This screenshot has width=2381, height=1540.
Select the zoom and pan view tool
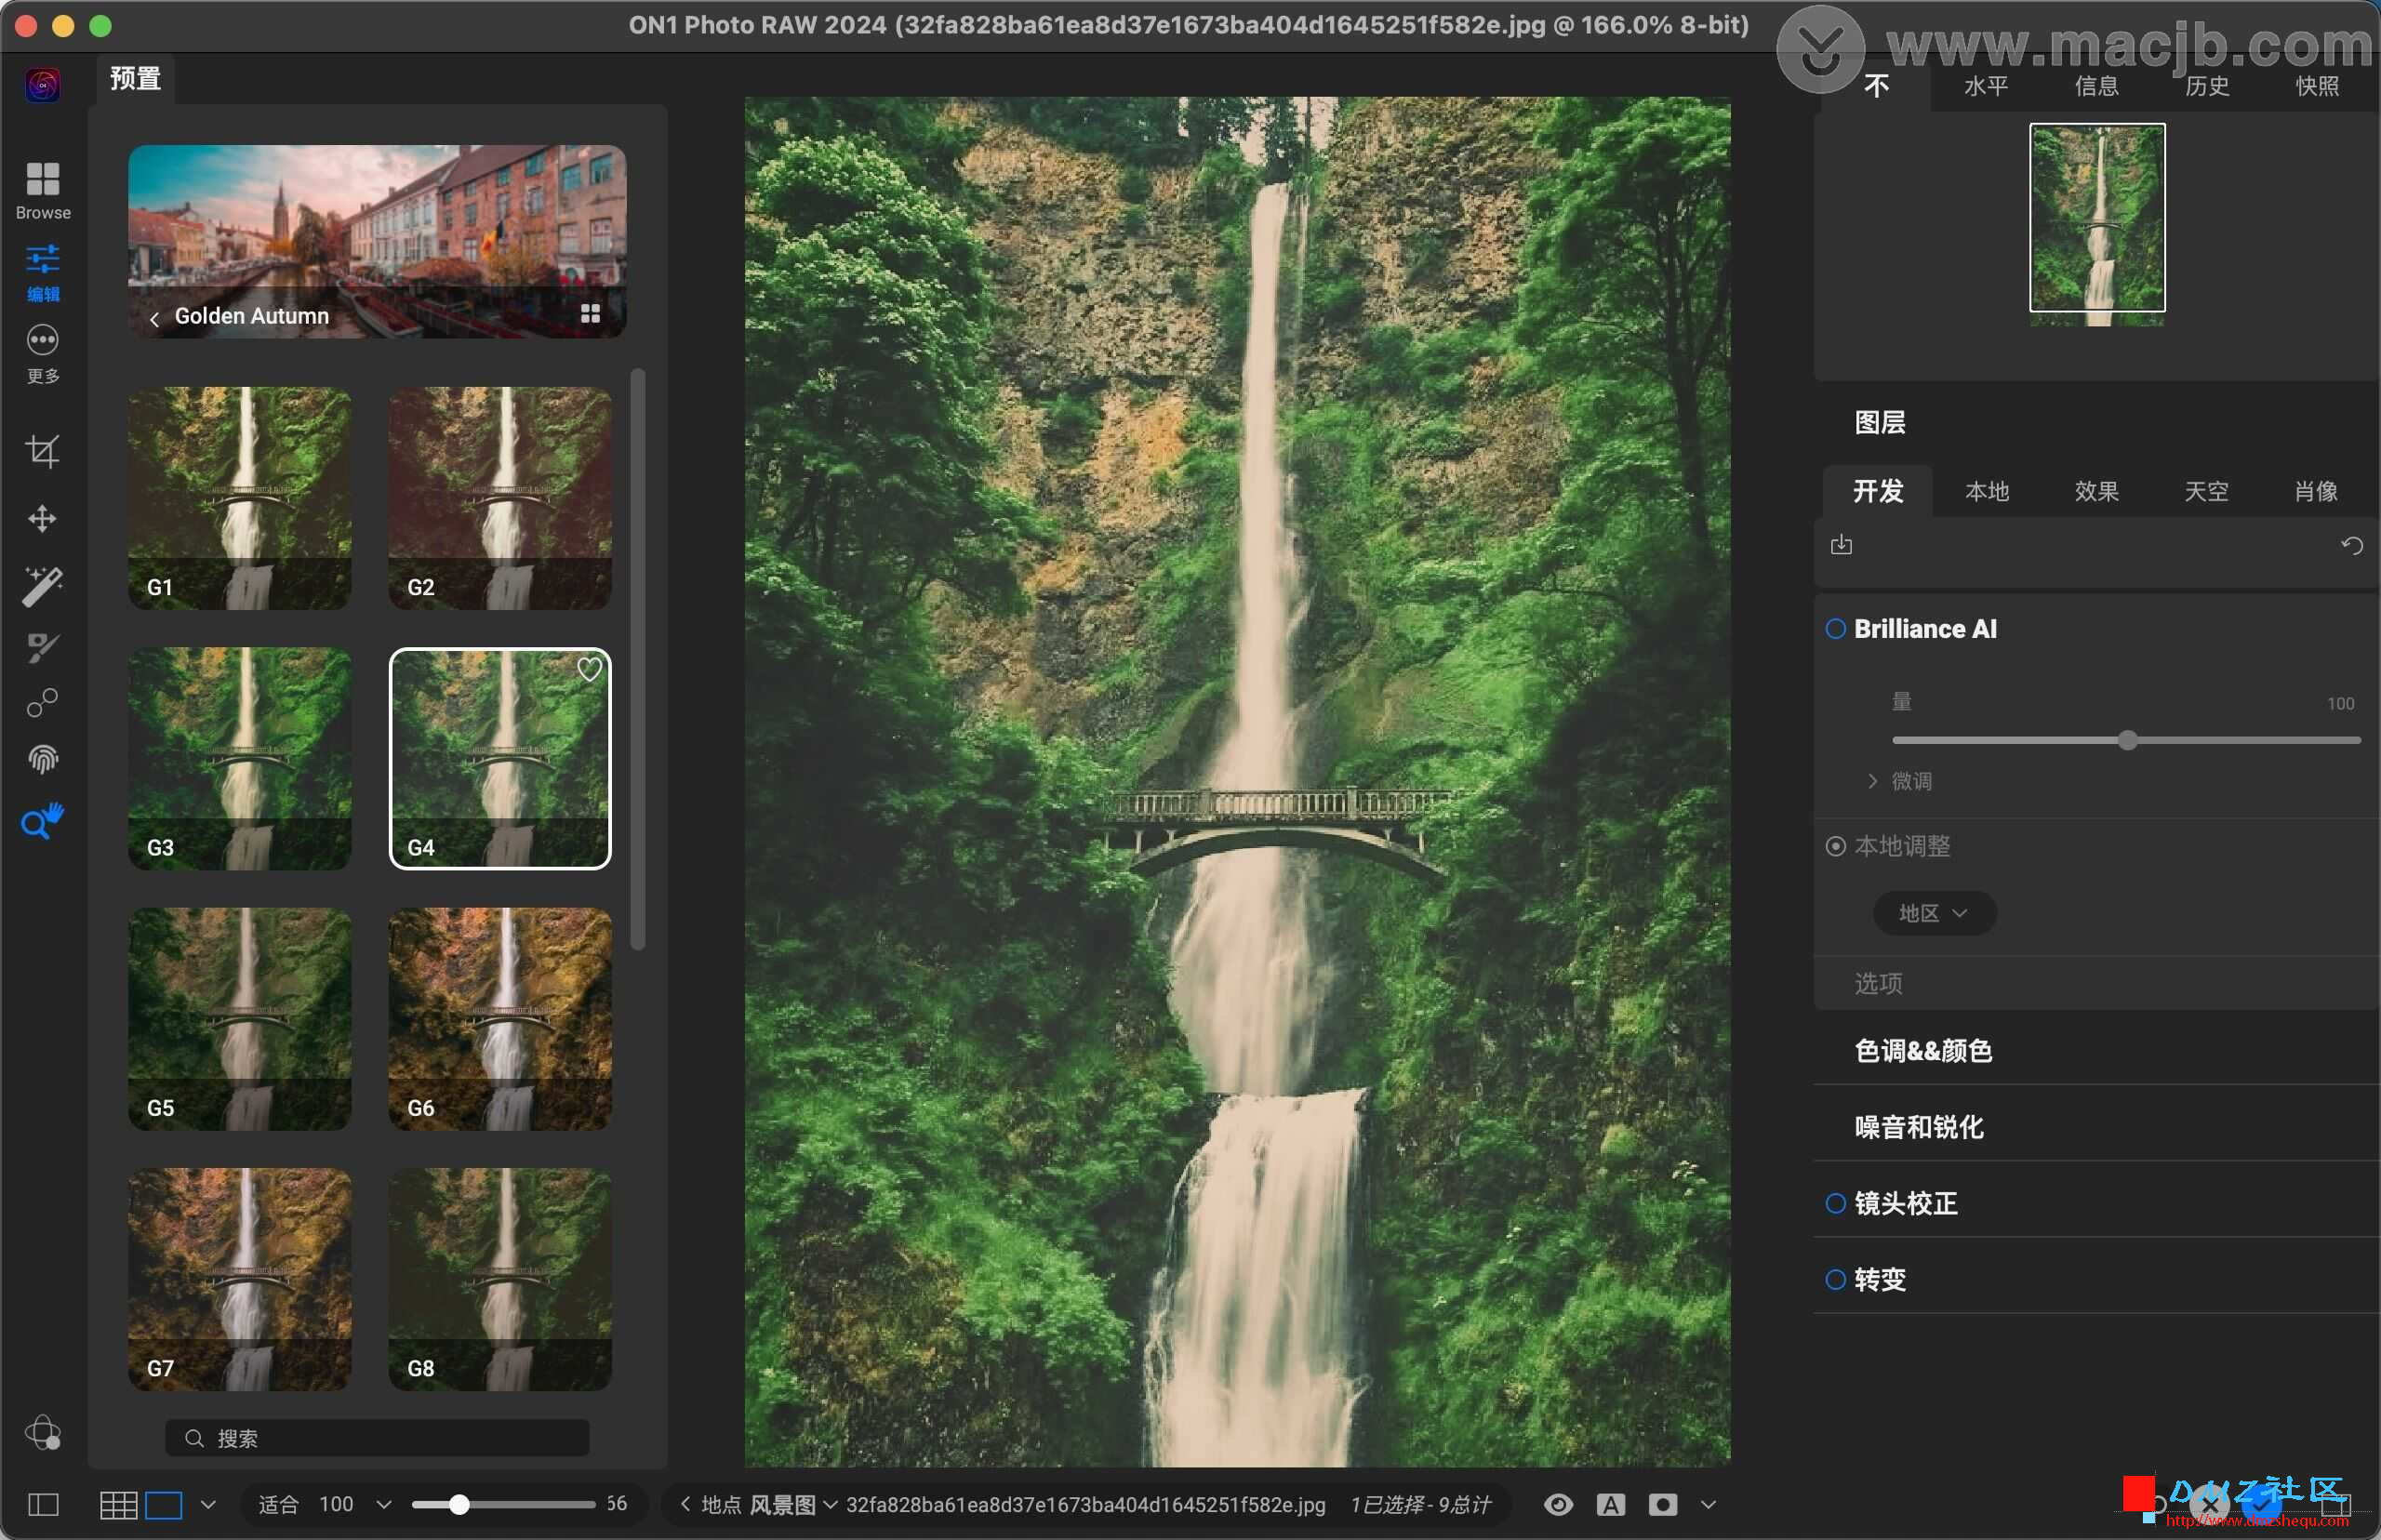tap(42, 821)
